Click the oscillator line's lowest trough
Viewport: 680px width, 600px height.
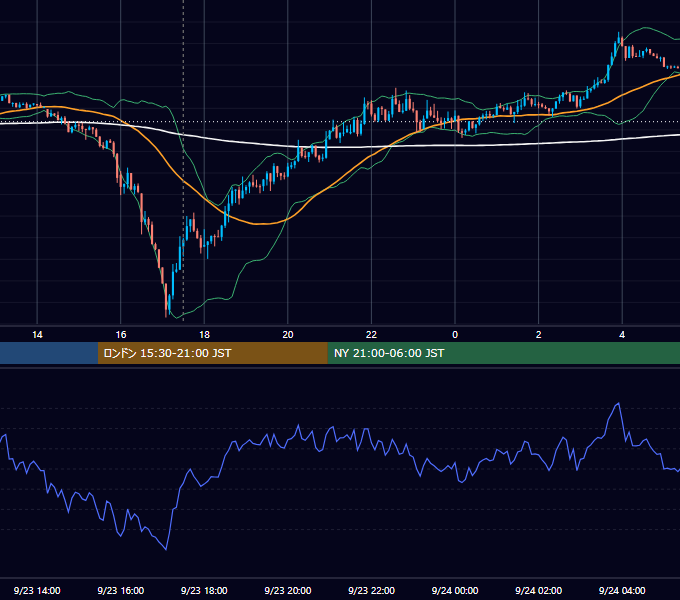tap(166, 549)
